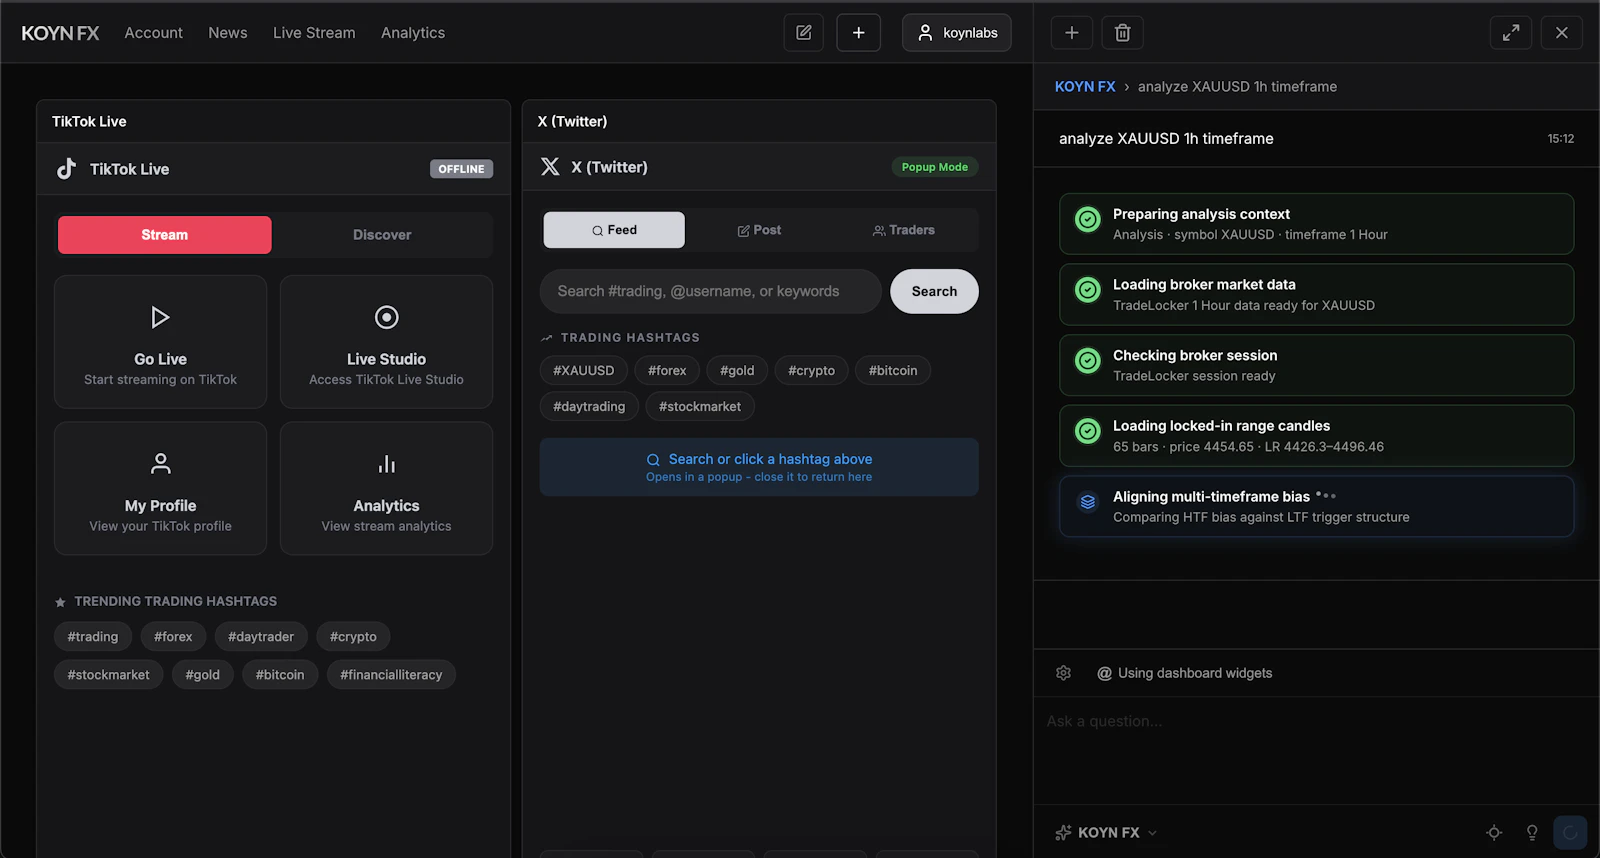
Task: Click the Loading broker market data step
Action: (1316, 295)
